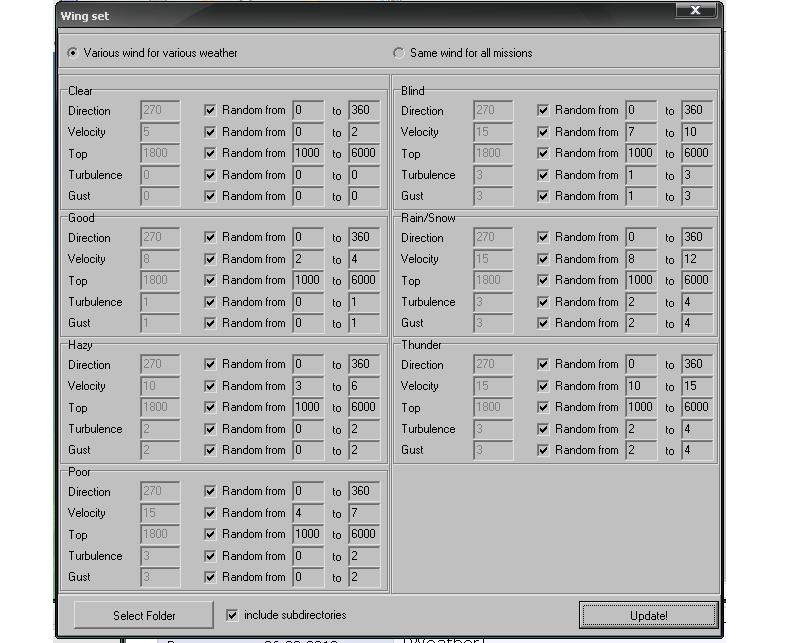Click Thunder Velocity 'to' field showing 15
This screenshot has height=643, width=800.
point(697,386)
